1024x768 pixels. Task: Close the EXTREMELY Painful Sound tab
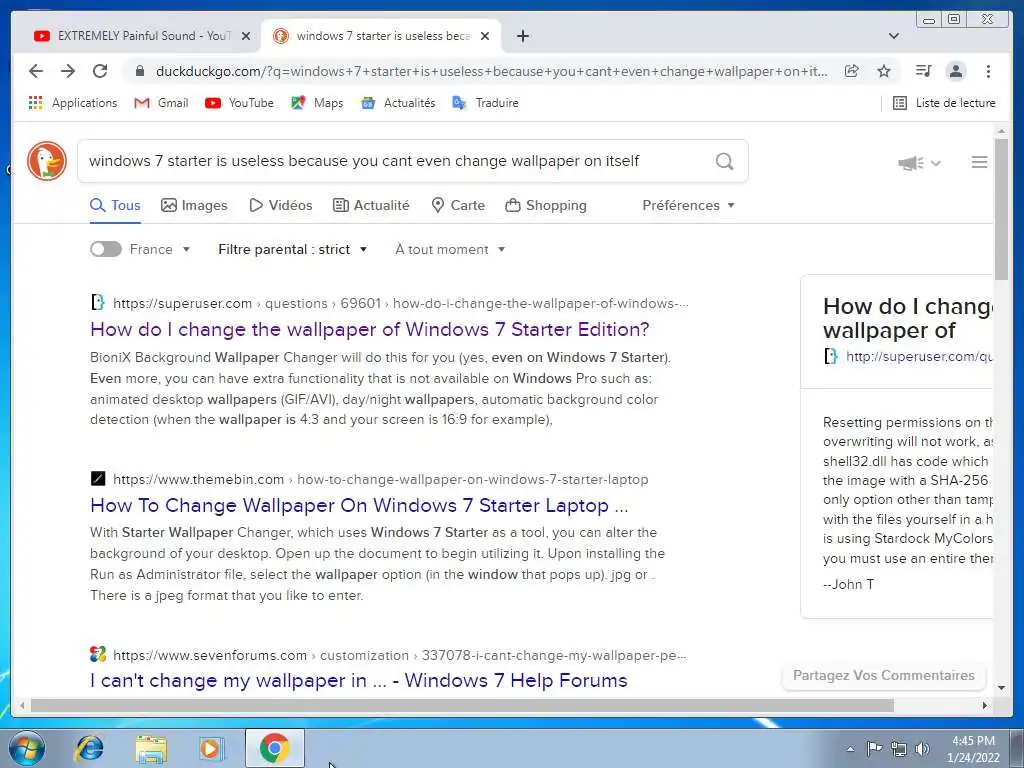click(x=246, y=36)
